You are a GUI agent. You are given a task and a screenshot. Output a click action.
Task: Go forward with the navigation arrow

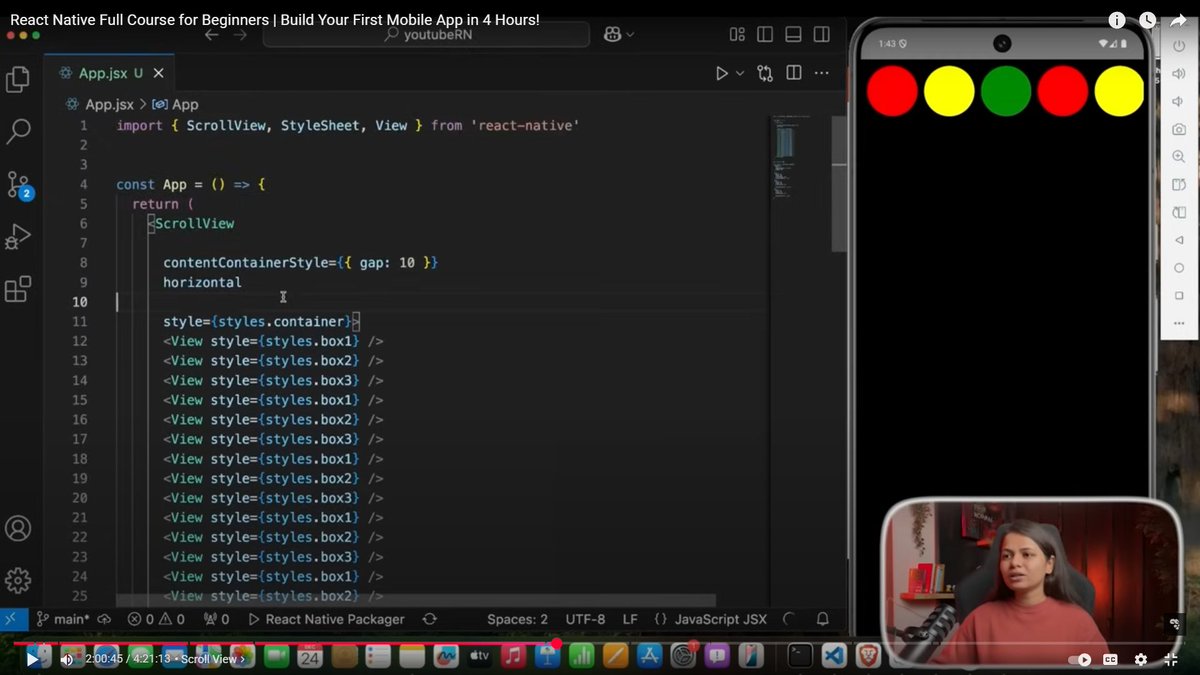tap(240, 34)
